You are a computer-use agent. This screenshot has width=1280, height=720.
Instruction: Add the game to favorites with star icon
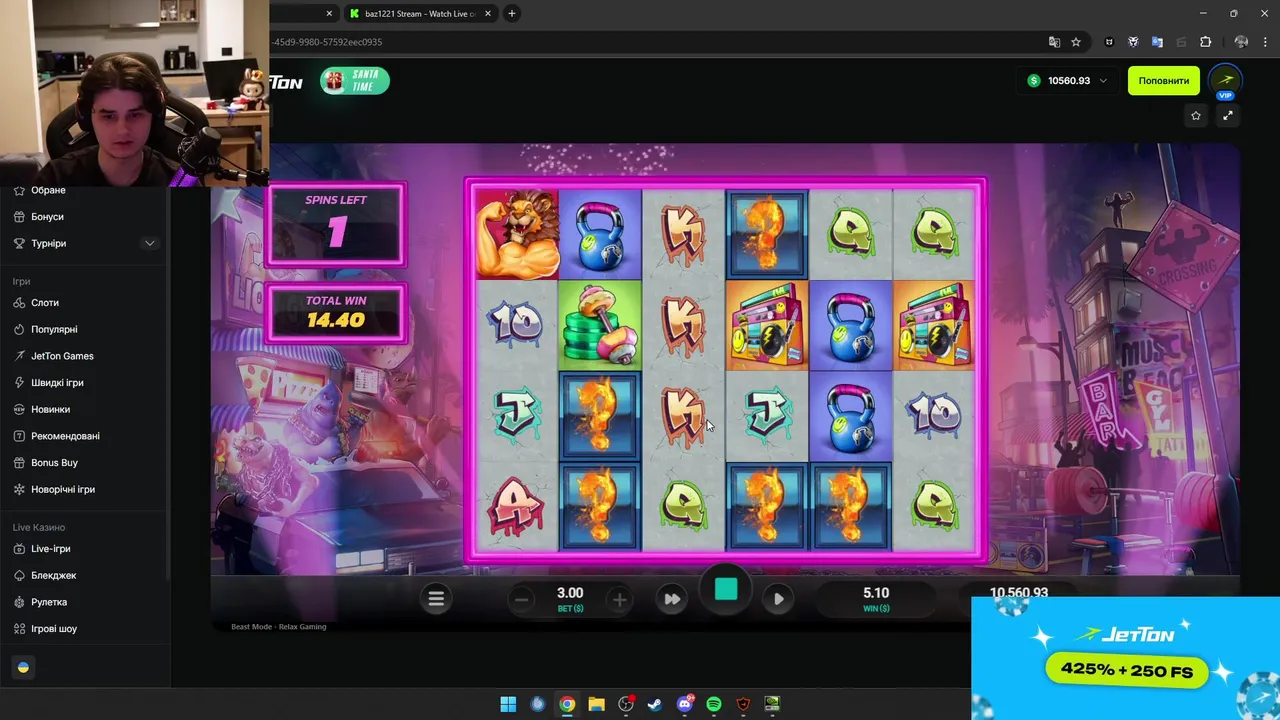point(1196,116)
